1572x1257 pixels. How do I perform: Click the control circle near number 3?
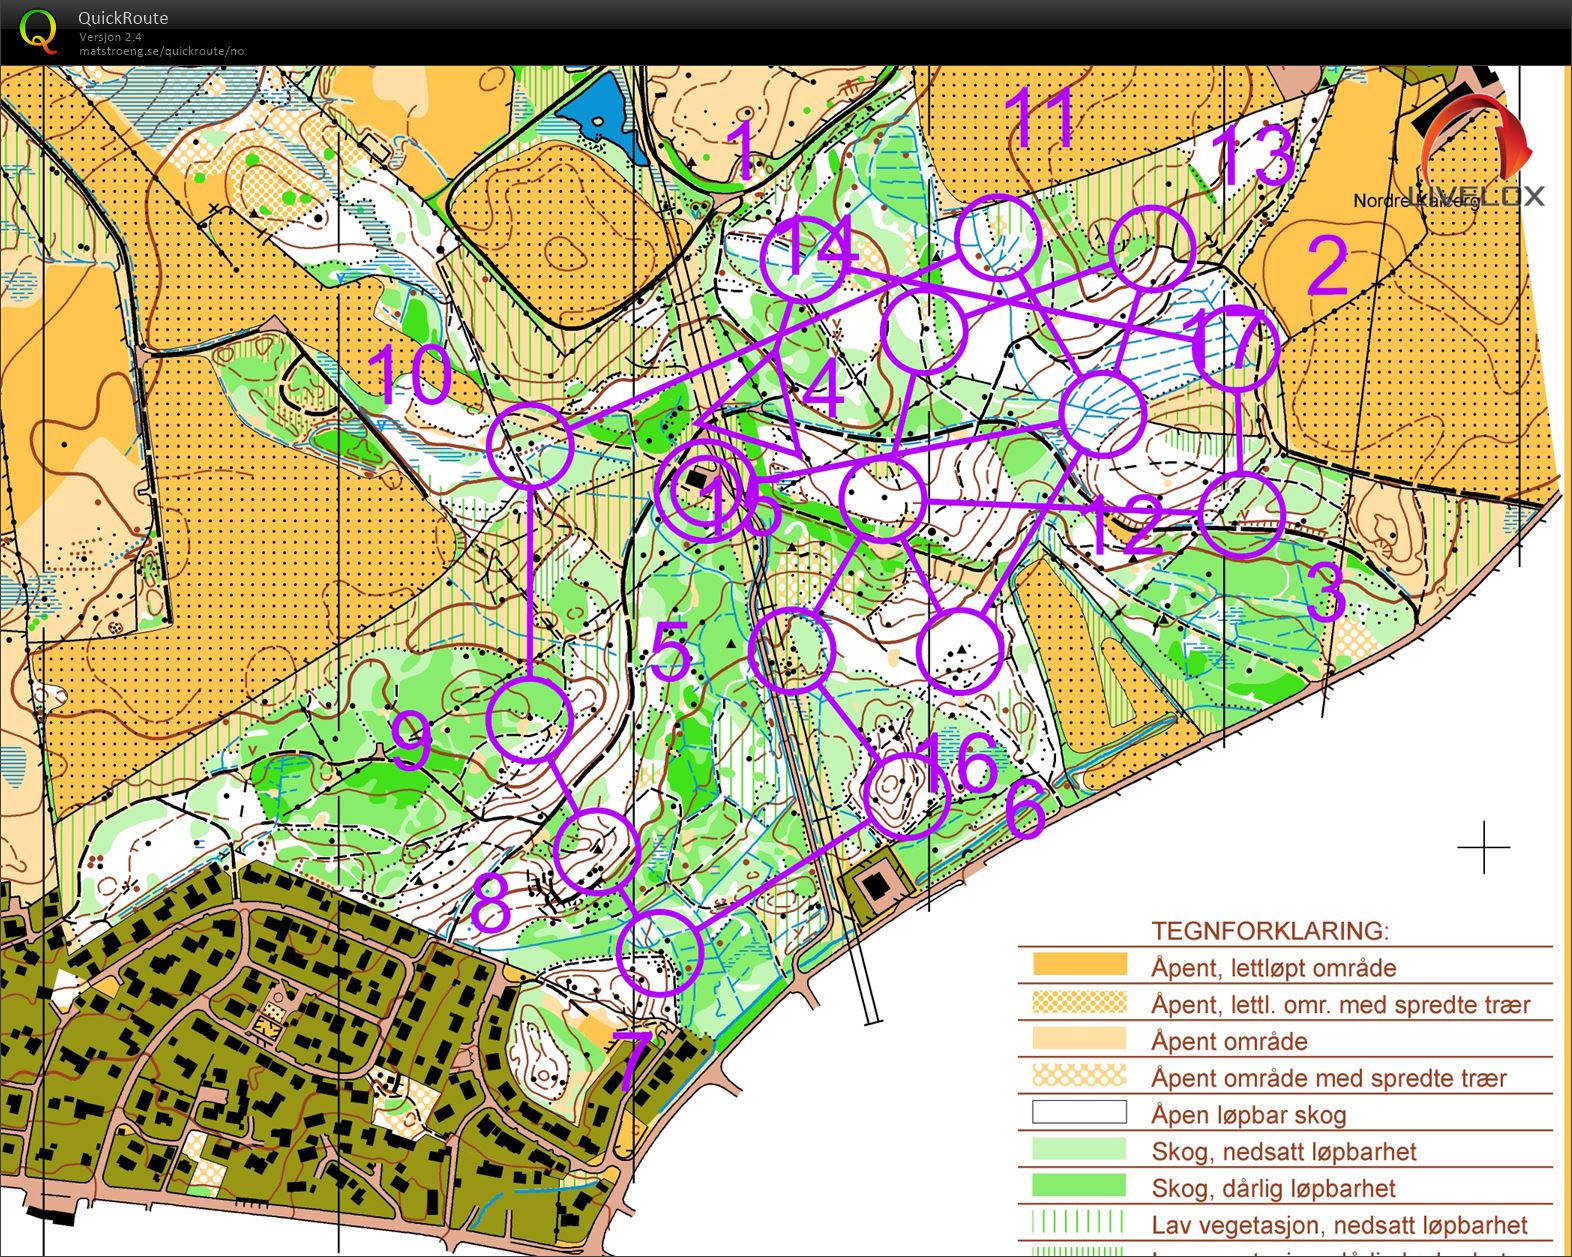(x=1240, y=514)
